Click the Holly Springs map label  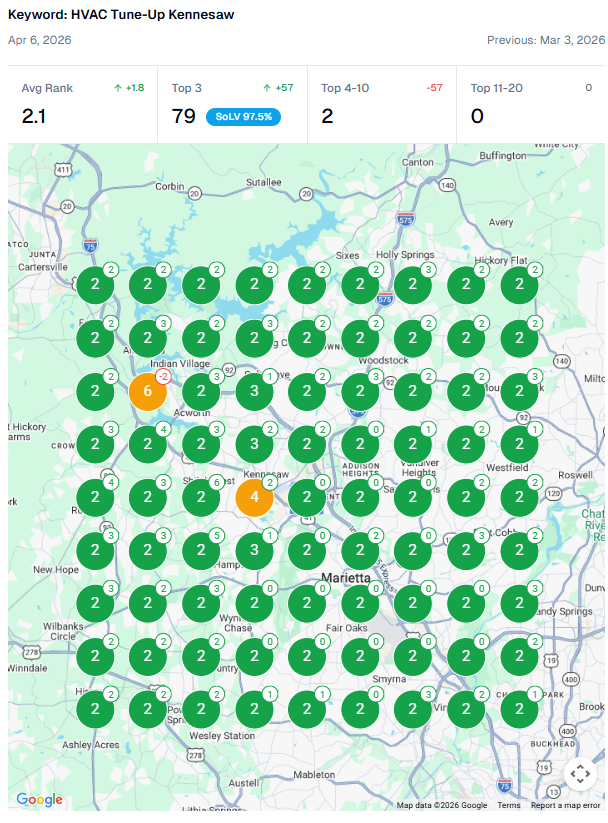(405, 255)
